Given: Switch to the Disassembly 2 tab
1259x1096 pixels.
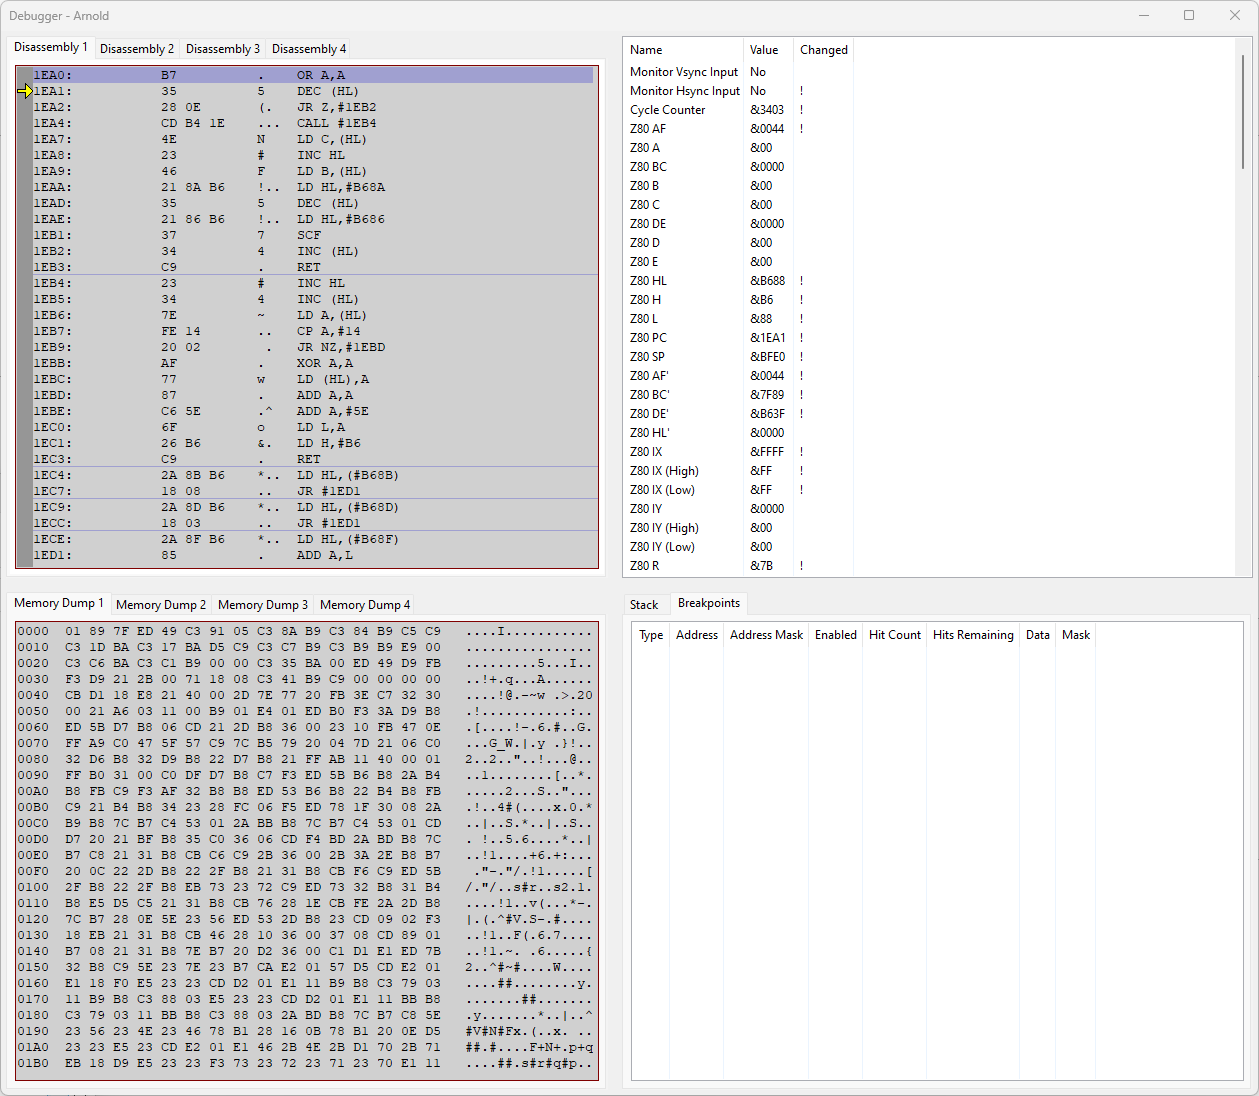Looking at the screenshot, I should pos(137,49).
